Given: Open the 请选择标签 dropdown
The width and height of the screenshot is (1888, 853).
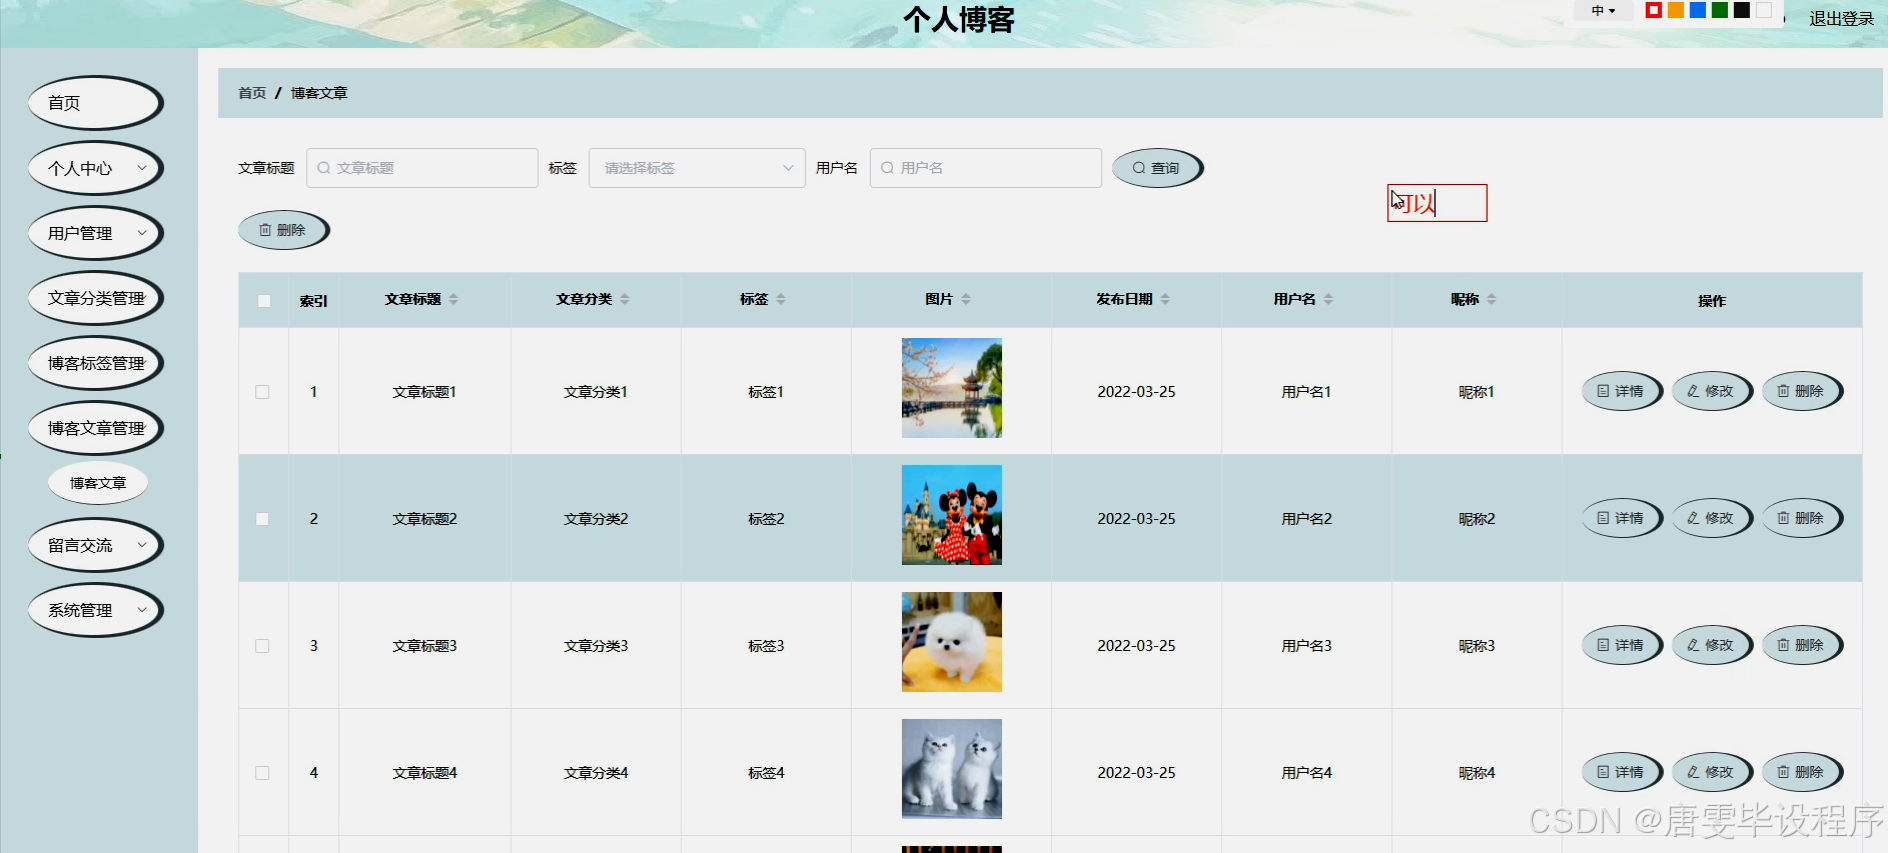Looking at the screenshot, I should 697,168.
